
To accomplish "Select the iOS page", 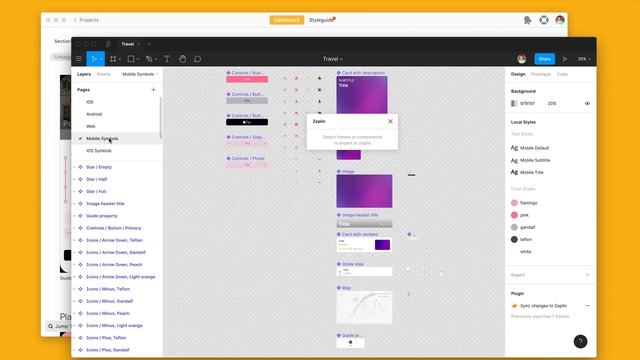I will pos(90,102).
